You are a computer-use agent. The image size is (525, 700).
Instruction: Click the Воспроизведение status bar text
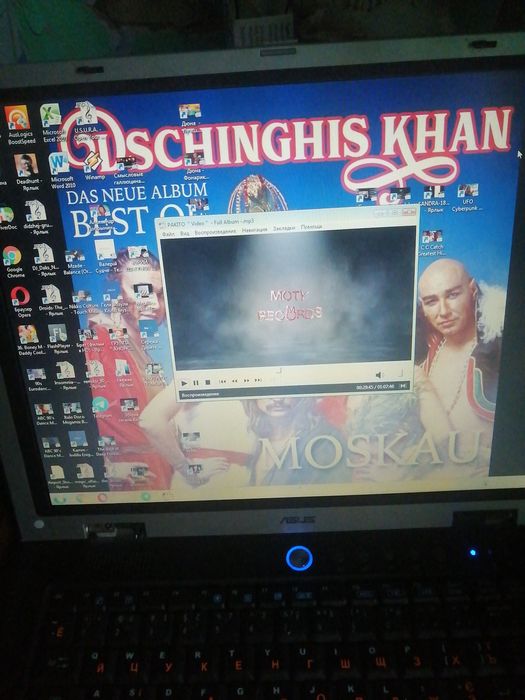coord(200,395)
